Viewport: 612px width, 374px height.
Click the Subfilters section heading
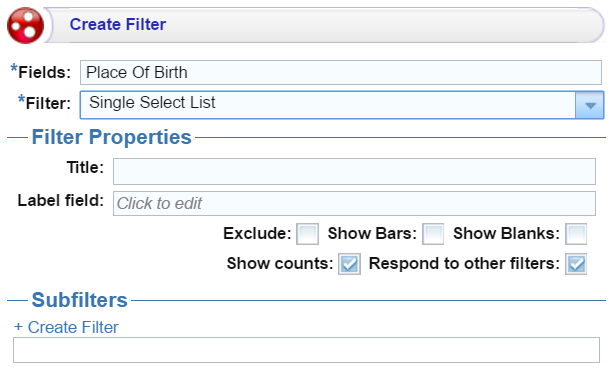(x=80, y=300)
